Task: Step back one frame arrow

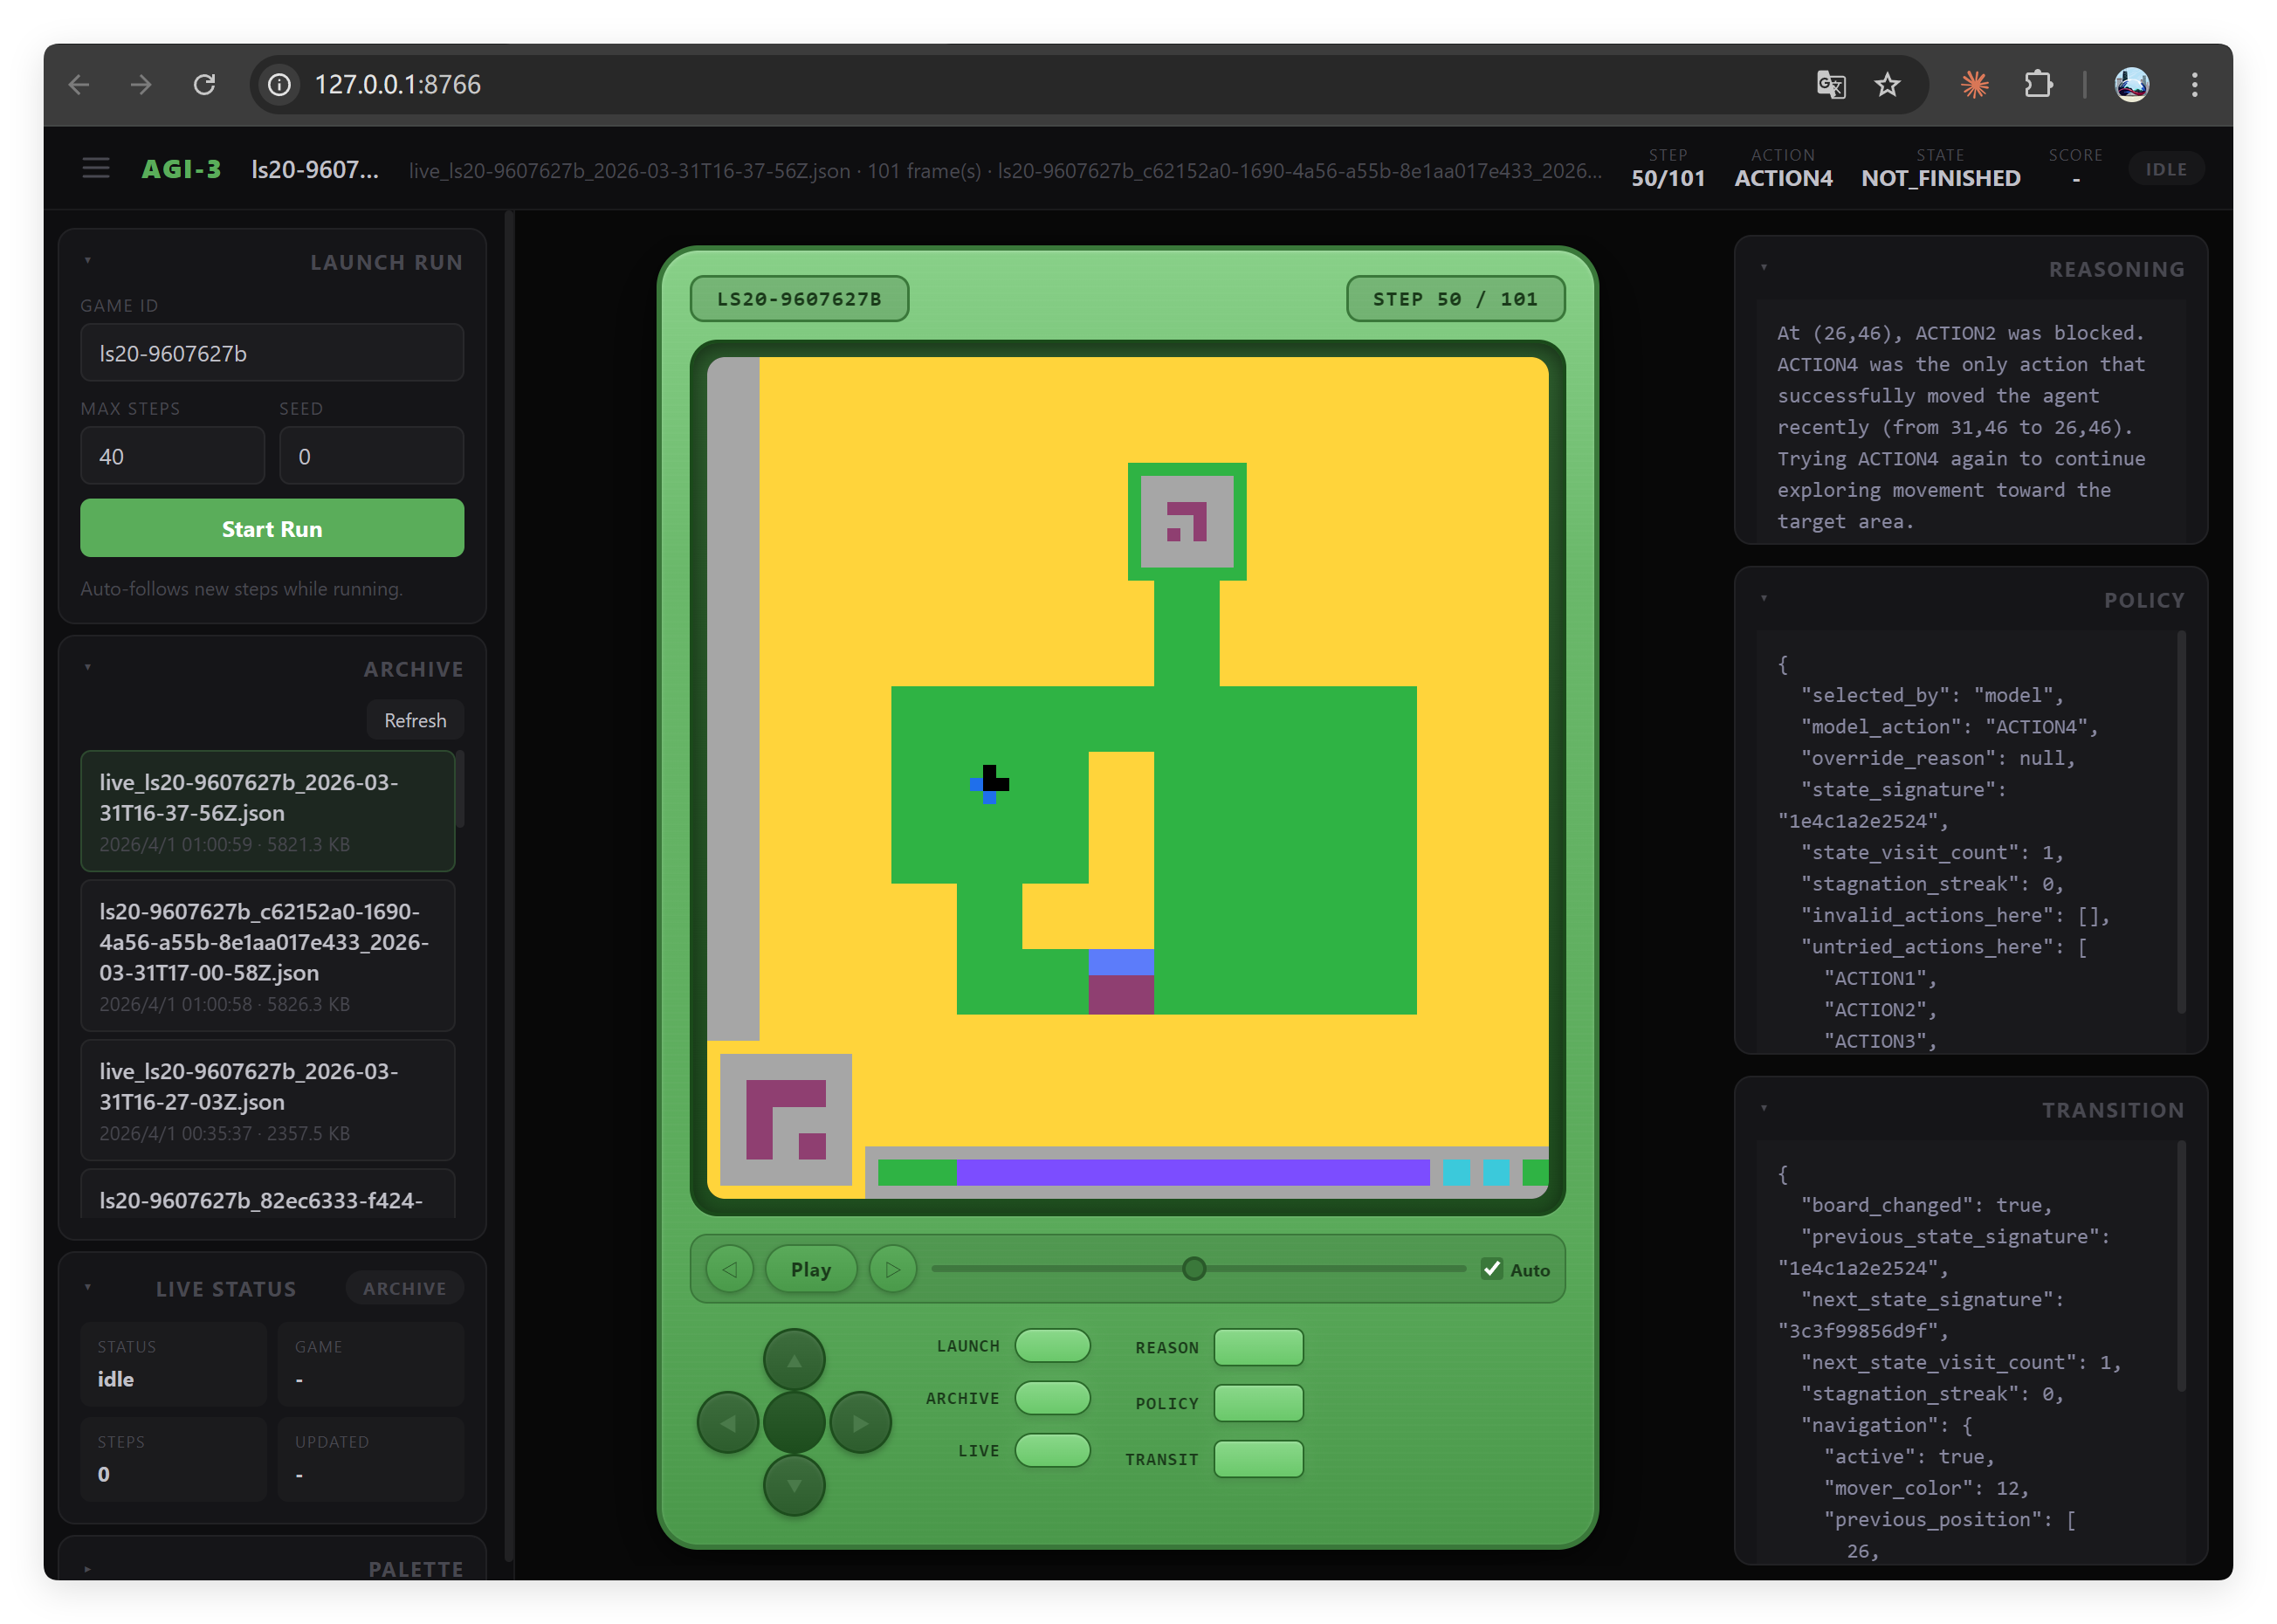Action: tap(729, 1269)
